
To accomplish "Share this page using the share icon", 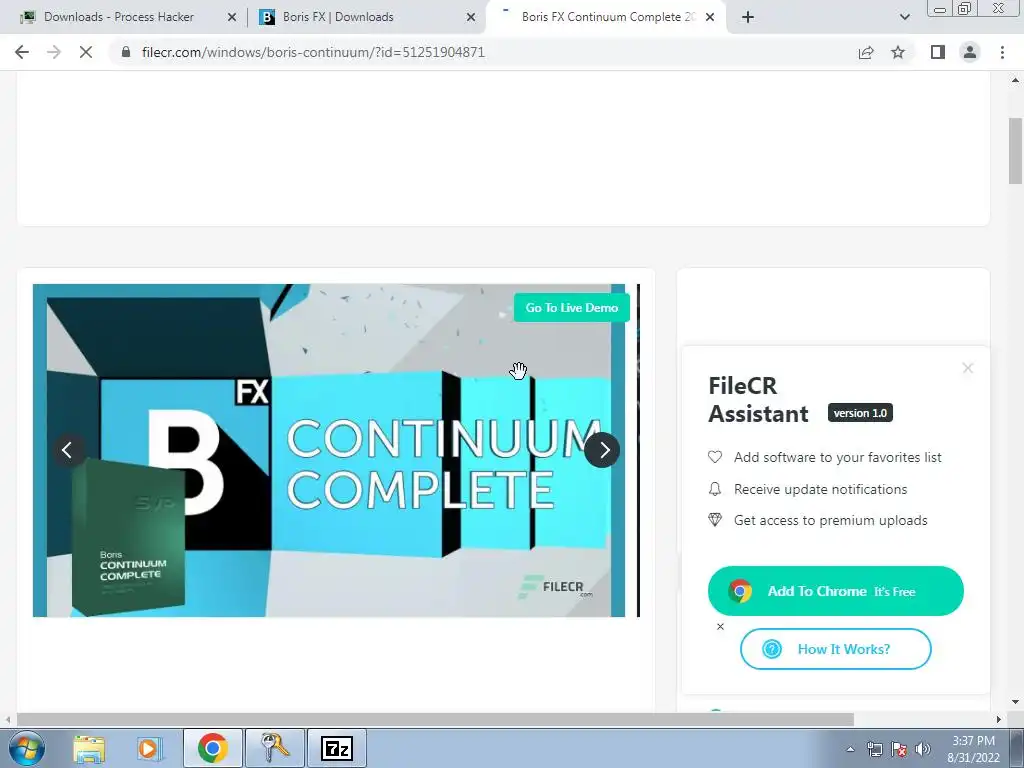I will [866, 52].
